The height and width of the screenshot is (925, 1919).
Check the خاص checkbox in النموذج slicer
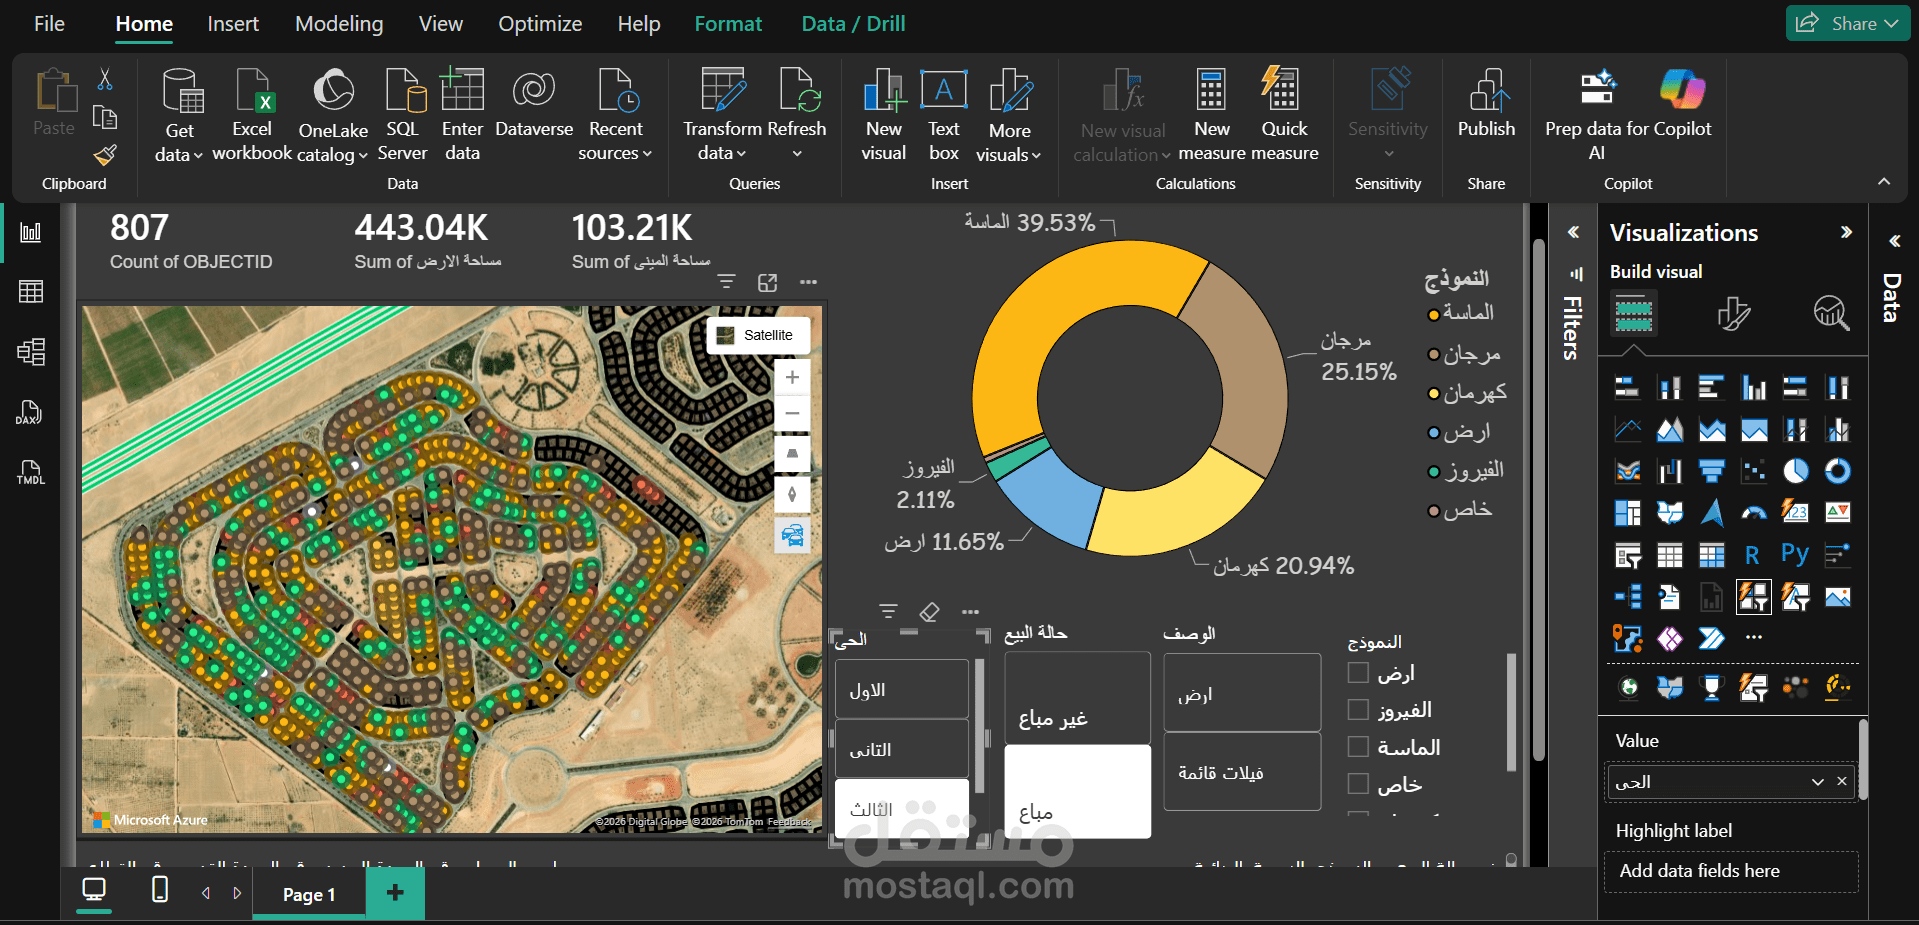pyautogui.click(x=1358, y=784)
